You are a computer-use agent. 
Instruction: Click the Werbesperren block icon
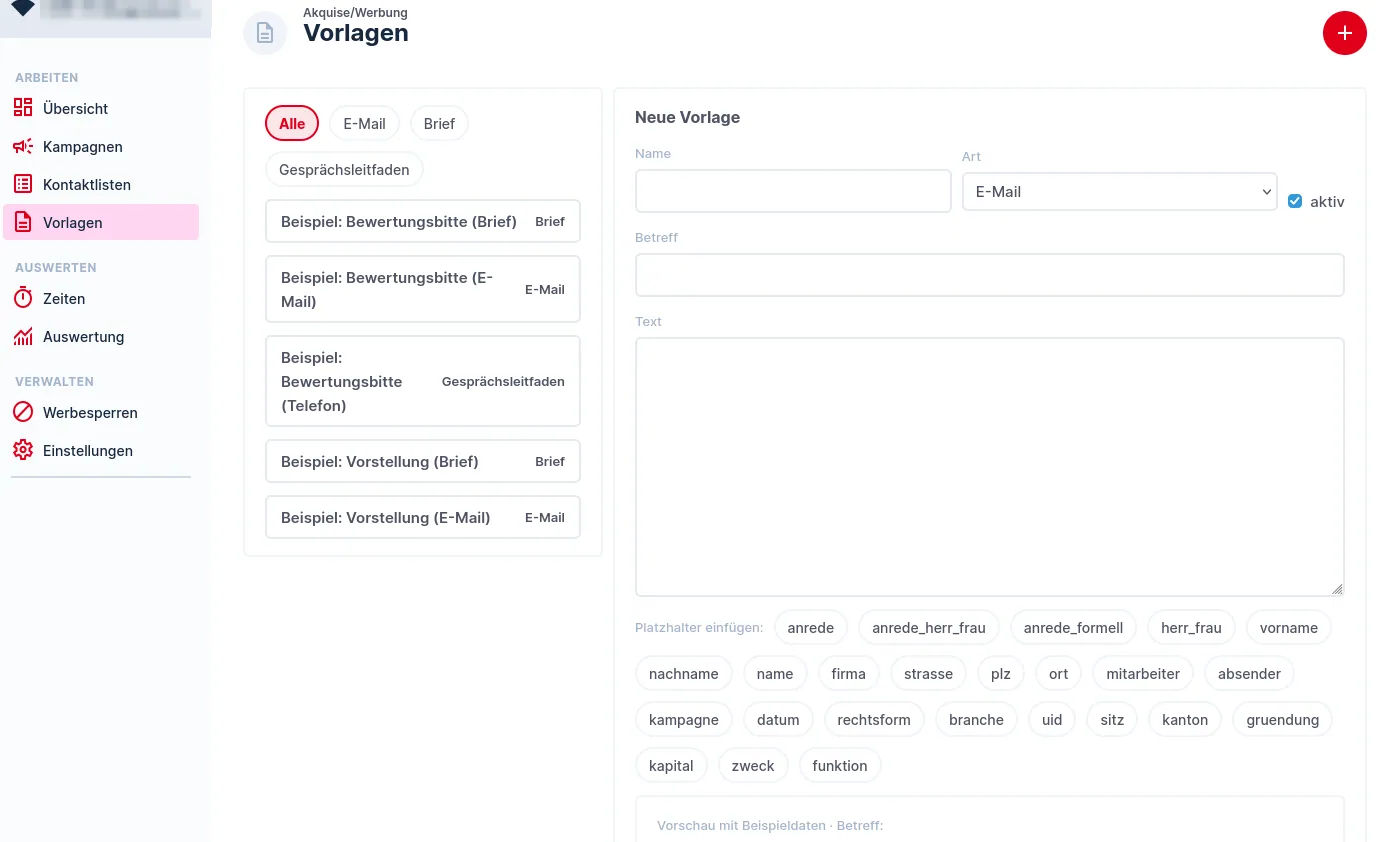click(x=23, y=412)
